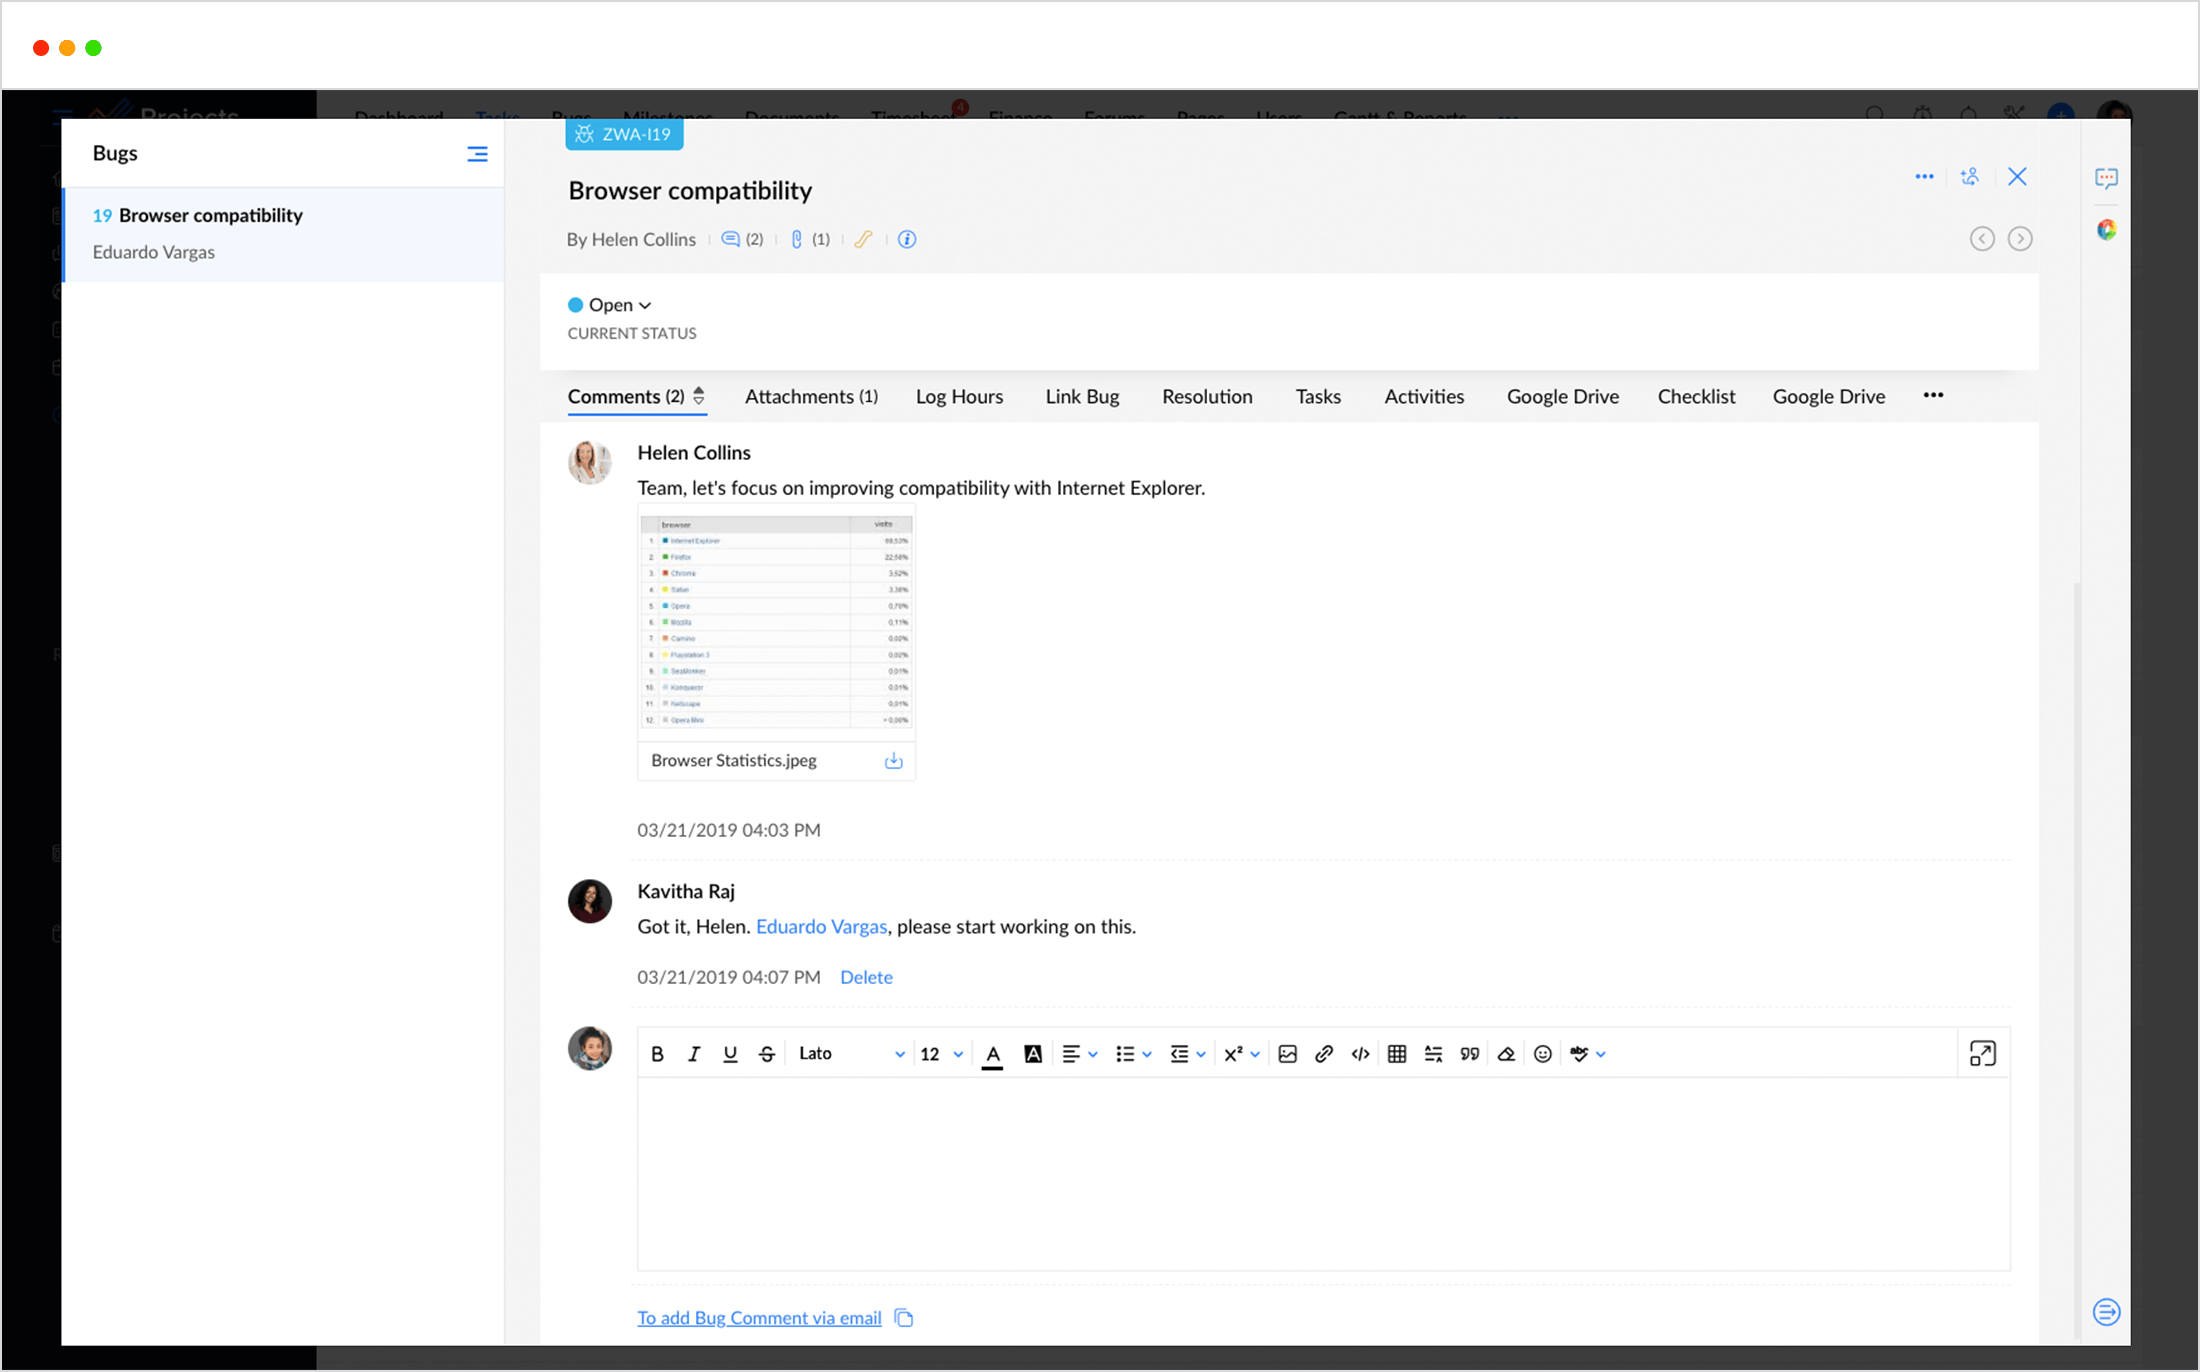Click the bug info icon
This screenshot has width=2200, height=1372.
point(907,239)
